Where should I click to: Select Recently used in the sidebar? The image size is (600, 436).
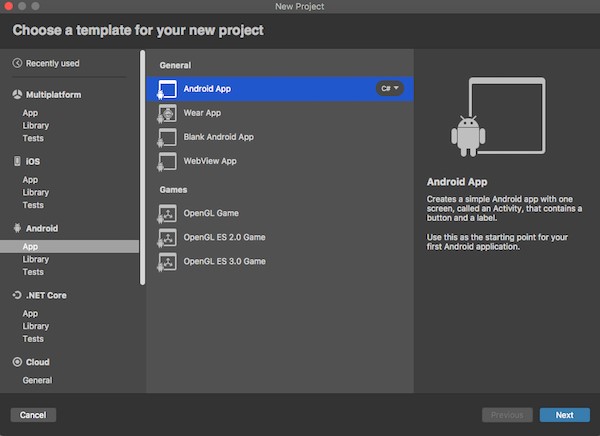pos(52,63)
